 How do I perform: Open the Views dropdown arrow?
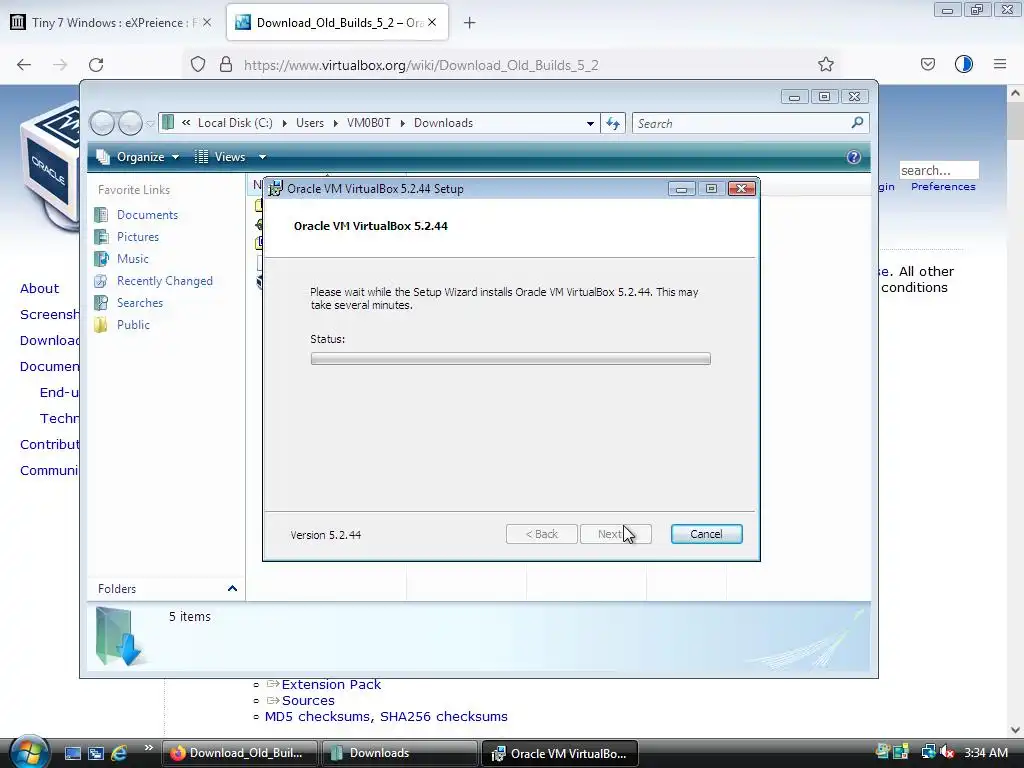pos(263,157)
